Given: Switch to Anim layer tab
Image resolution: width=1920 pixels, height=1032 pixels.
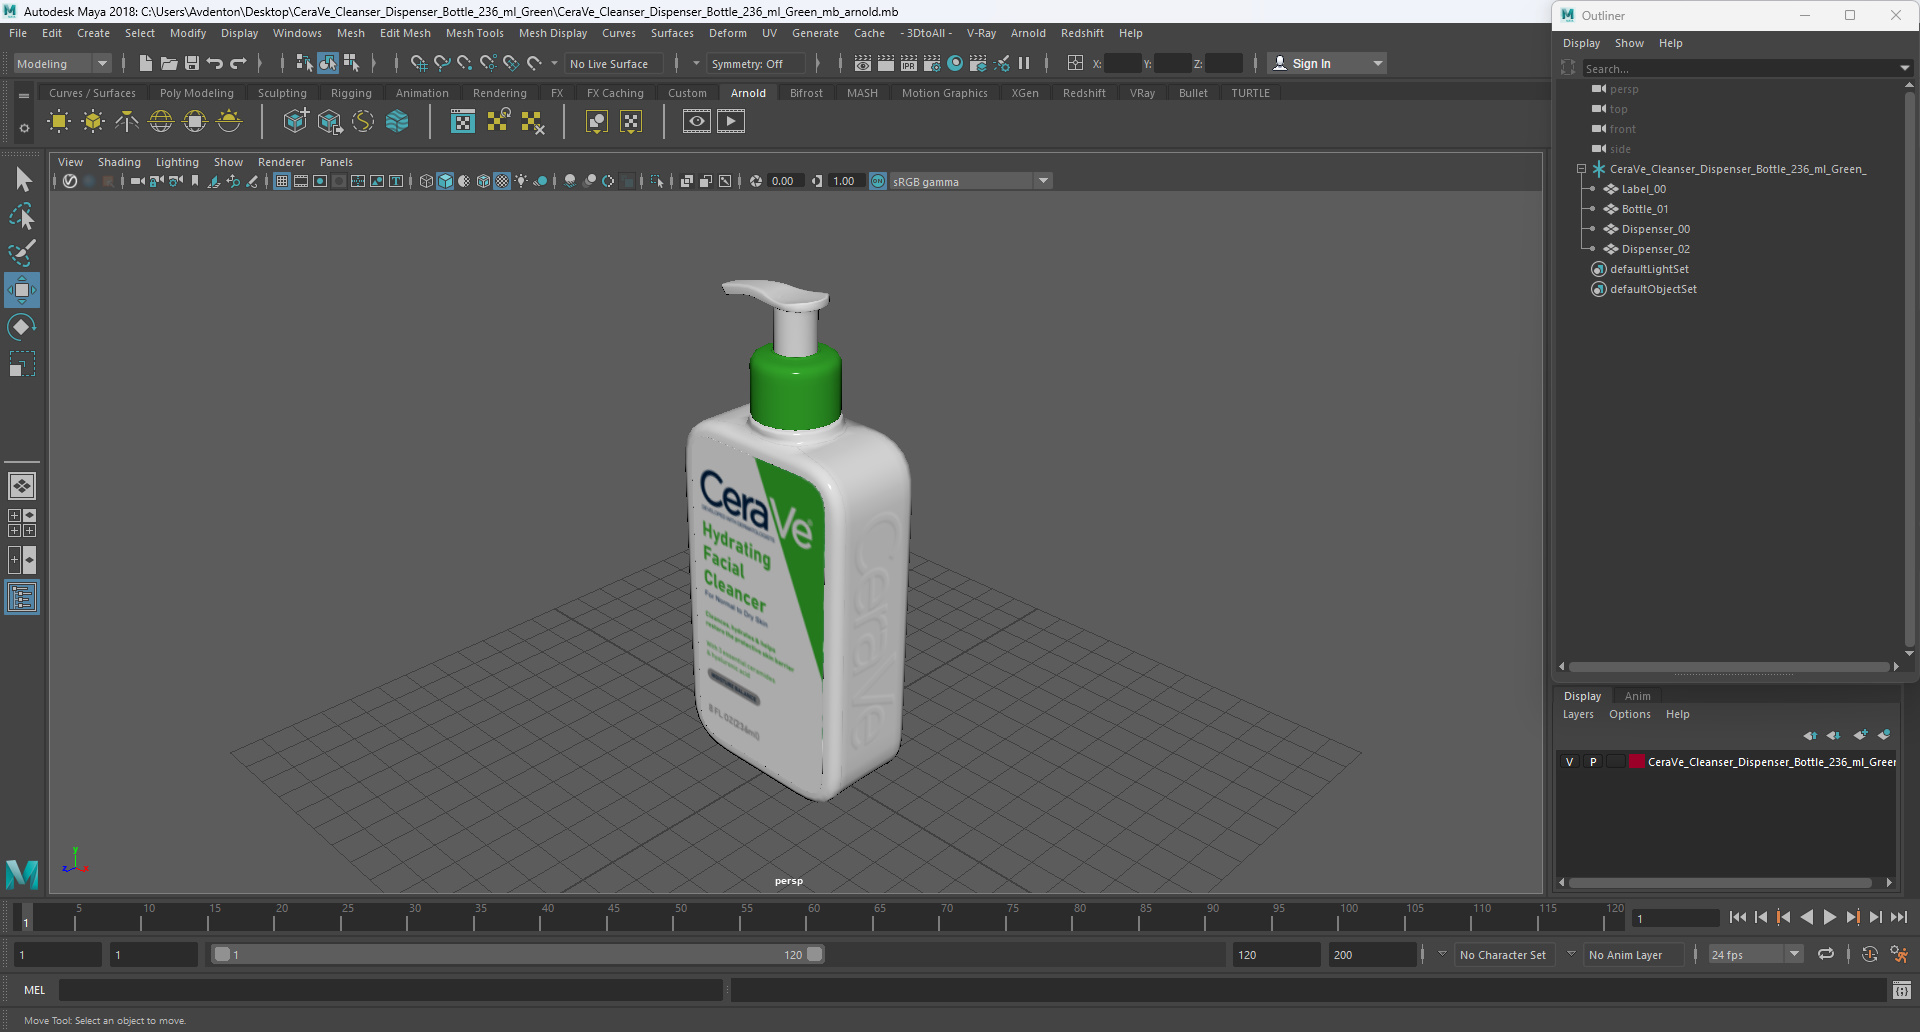Looking at the screenshot, I should 1637,696.
